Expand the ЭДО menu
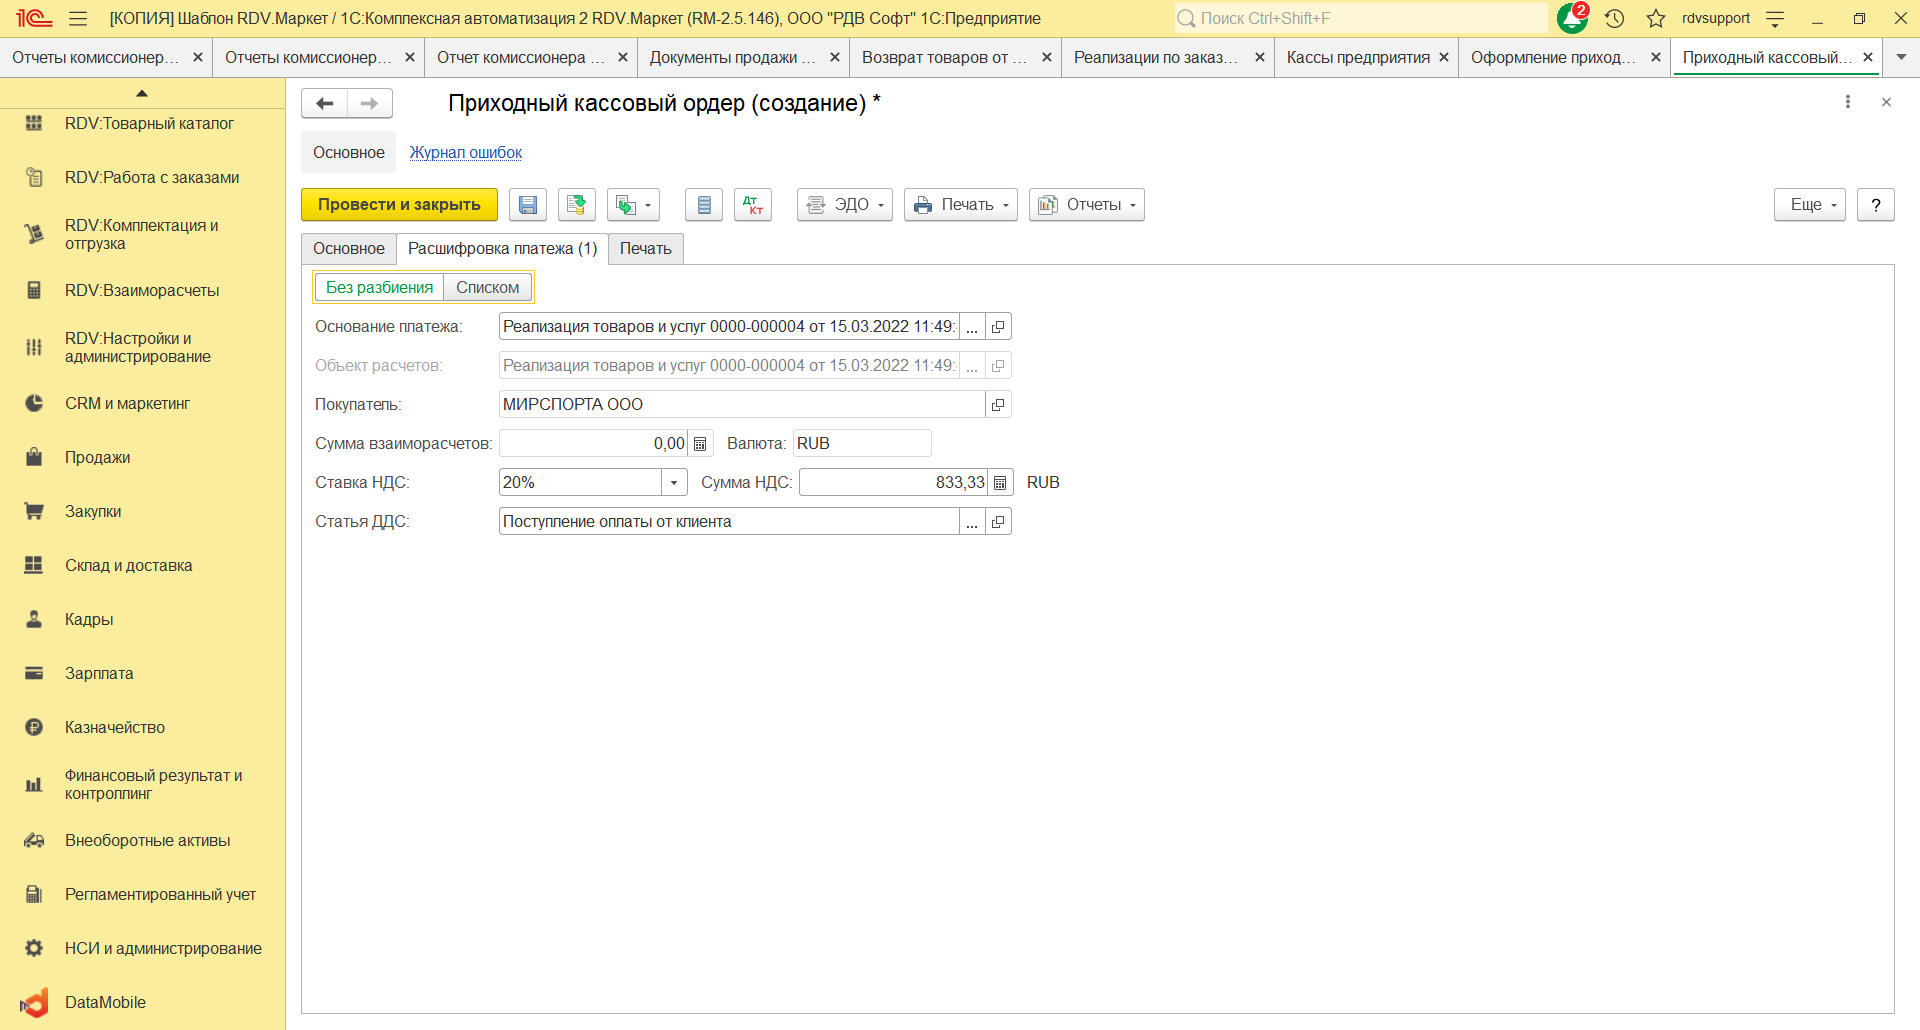Viewport: 1920px width, 1030px height. [845, 205]
